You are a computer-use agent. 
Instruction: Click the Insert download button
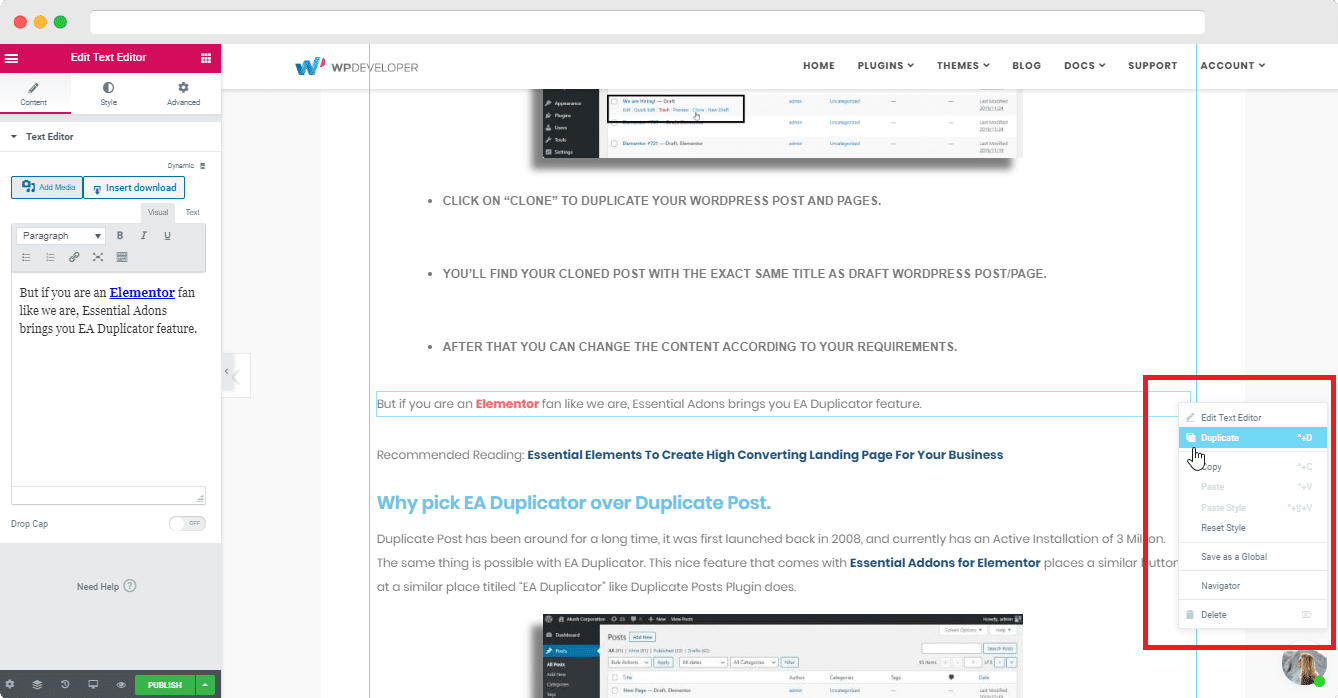[134, 187]
